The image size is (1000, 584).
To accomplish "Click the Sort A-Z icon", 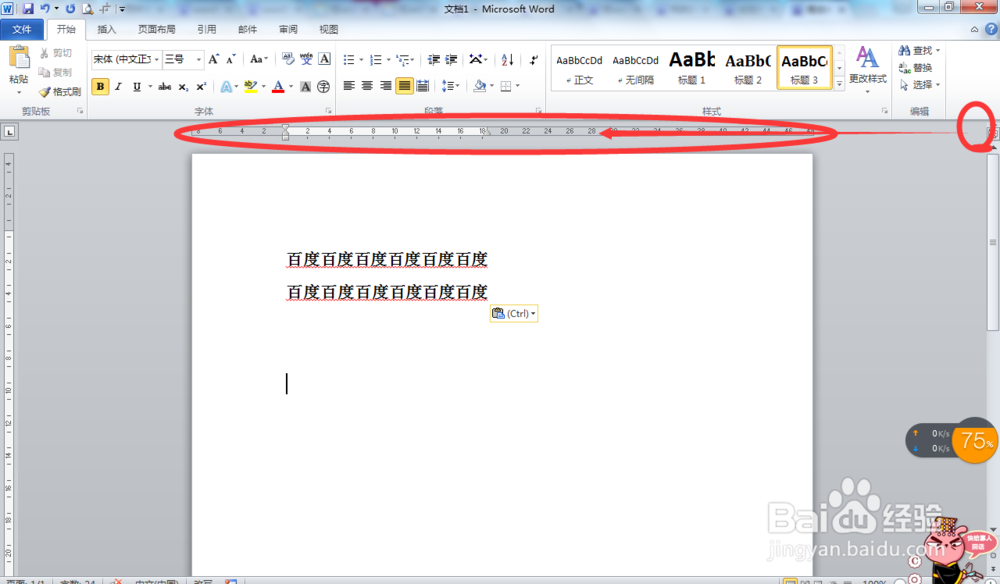I will pyautogui.click(x=508, y=59).
